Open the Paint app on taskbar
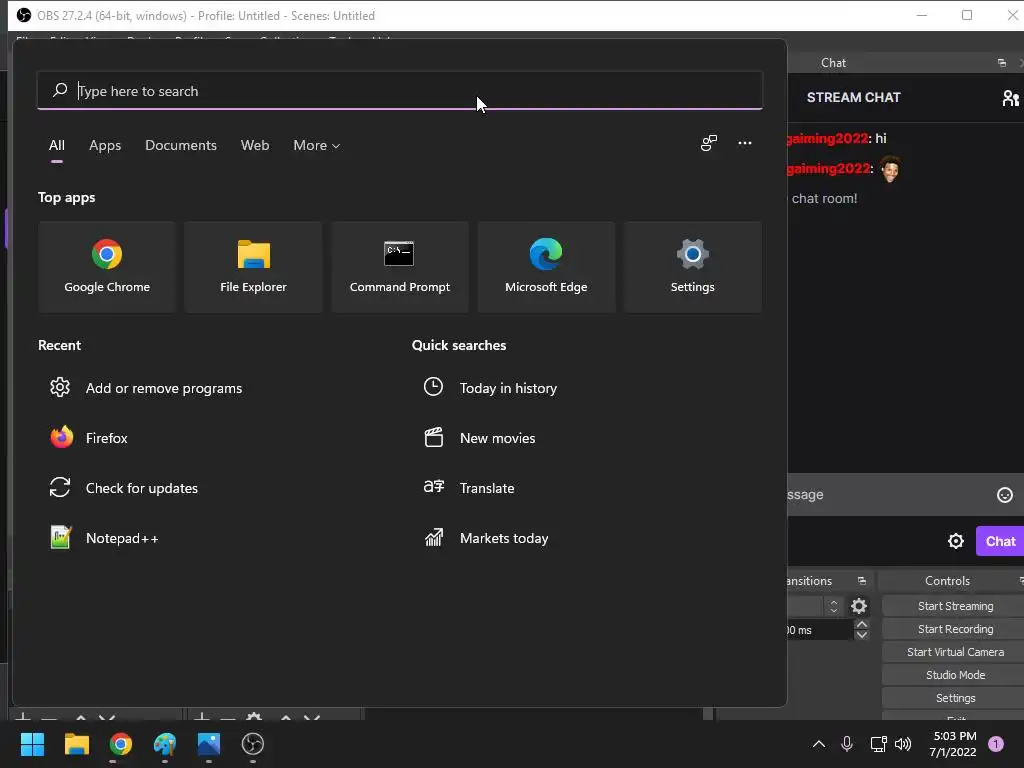 (x=165, y=744)
